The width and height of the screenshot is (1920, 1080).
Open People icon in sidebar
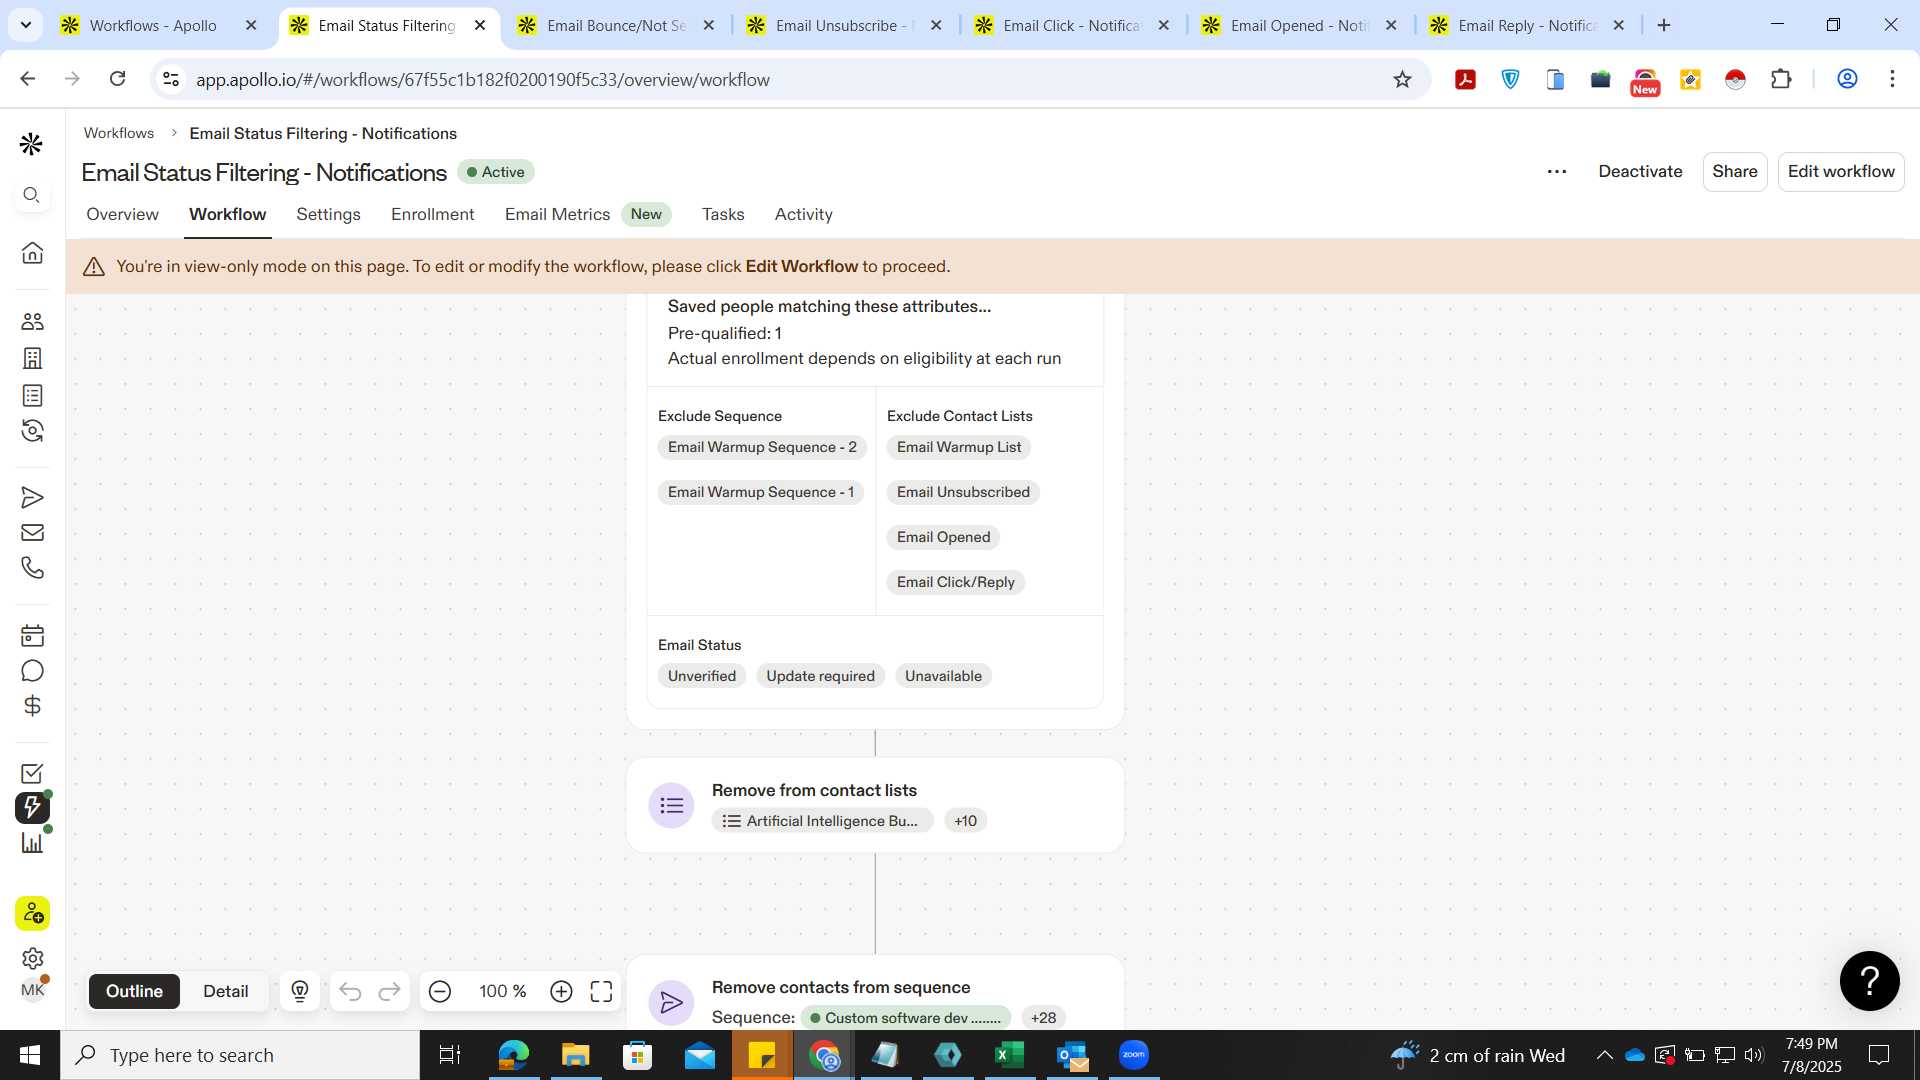[32, 321]
